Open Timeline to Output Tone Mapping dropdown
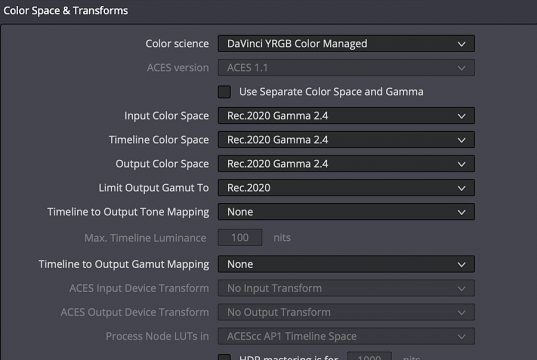The width and height of the screenshot is (537, 360). click(x=346, y=212)
